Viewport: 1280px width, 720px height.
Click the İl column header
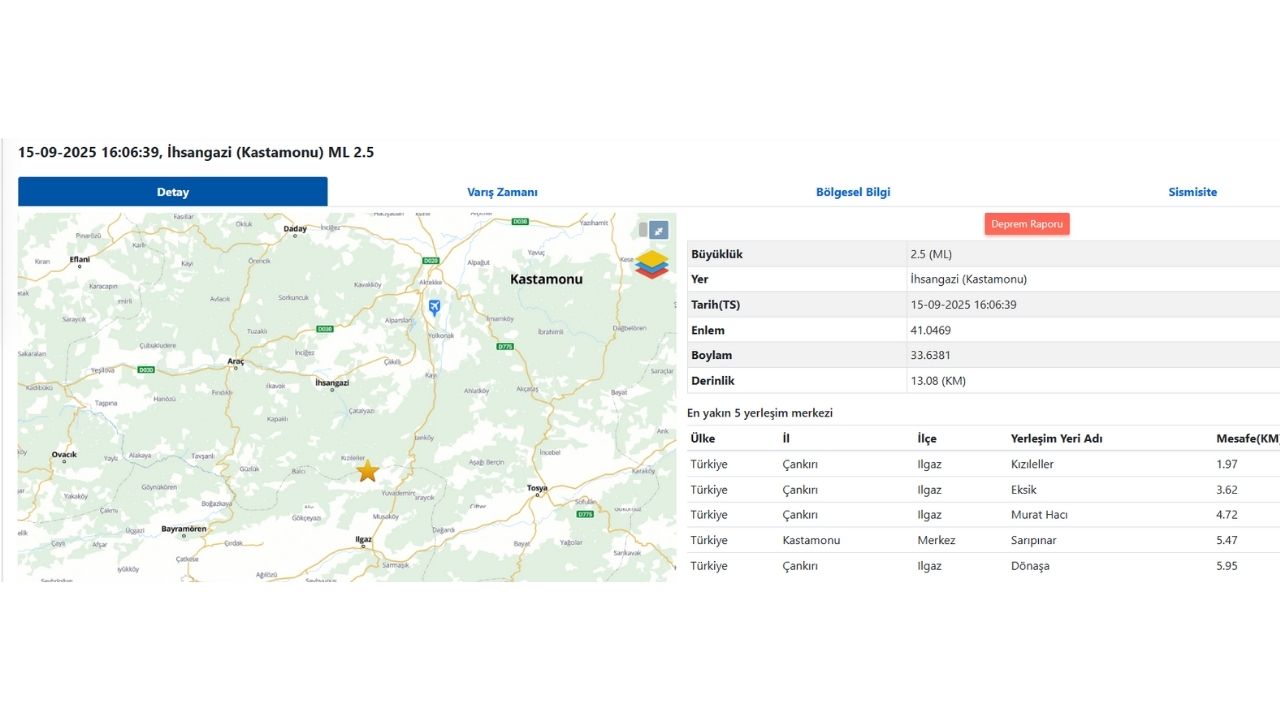point(786,438)
